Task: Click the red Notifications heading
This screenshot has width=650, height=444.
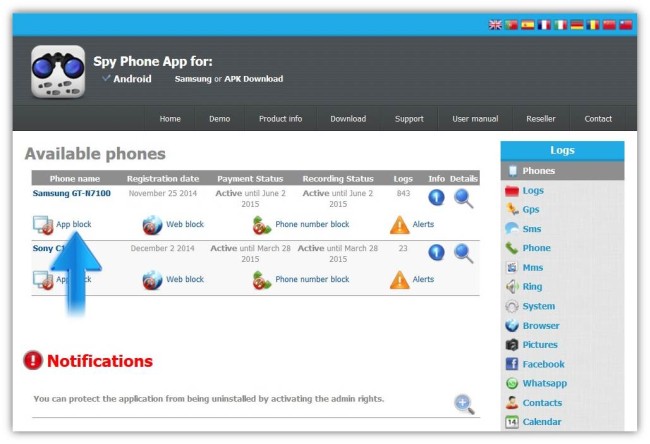Action: [100, 361]
